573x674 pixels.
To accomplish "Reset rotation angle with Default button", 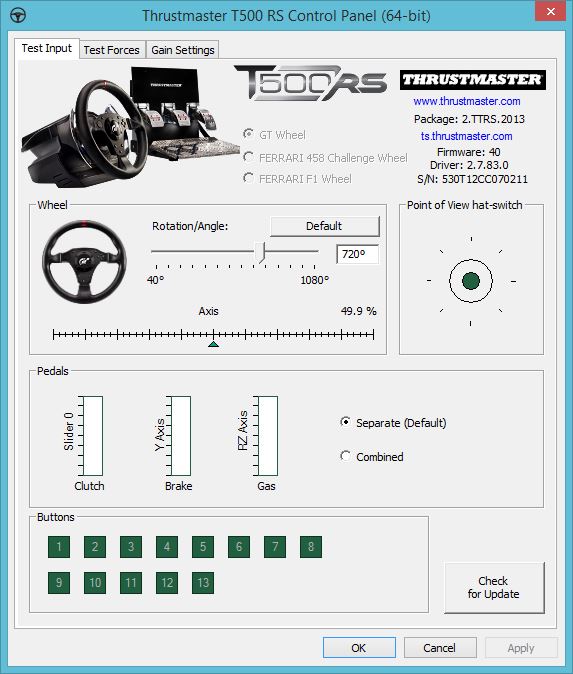I will 325,226.
